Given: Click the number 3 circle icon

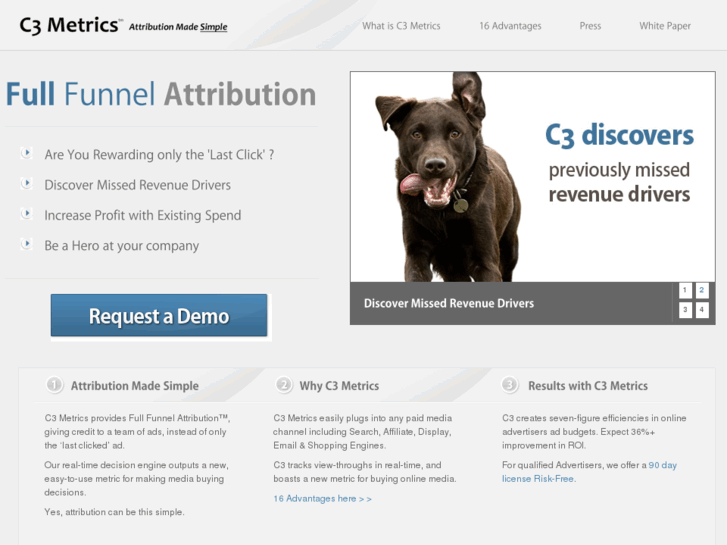Looking at the screenshot, I should click(x=510, y=385).
